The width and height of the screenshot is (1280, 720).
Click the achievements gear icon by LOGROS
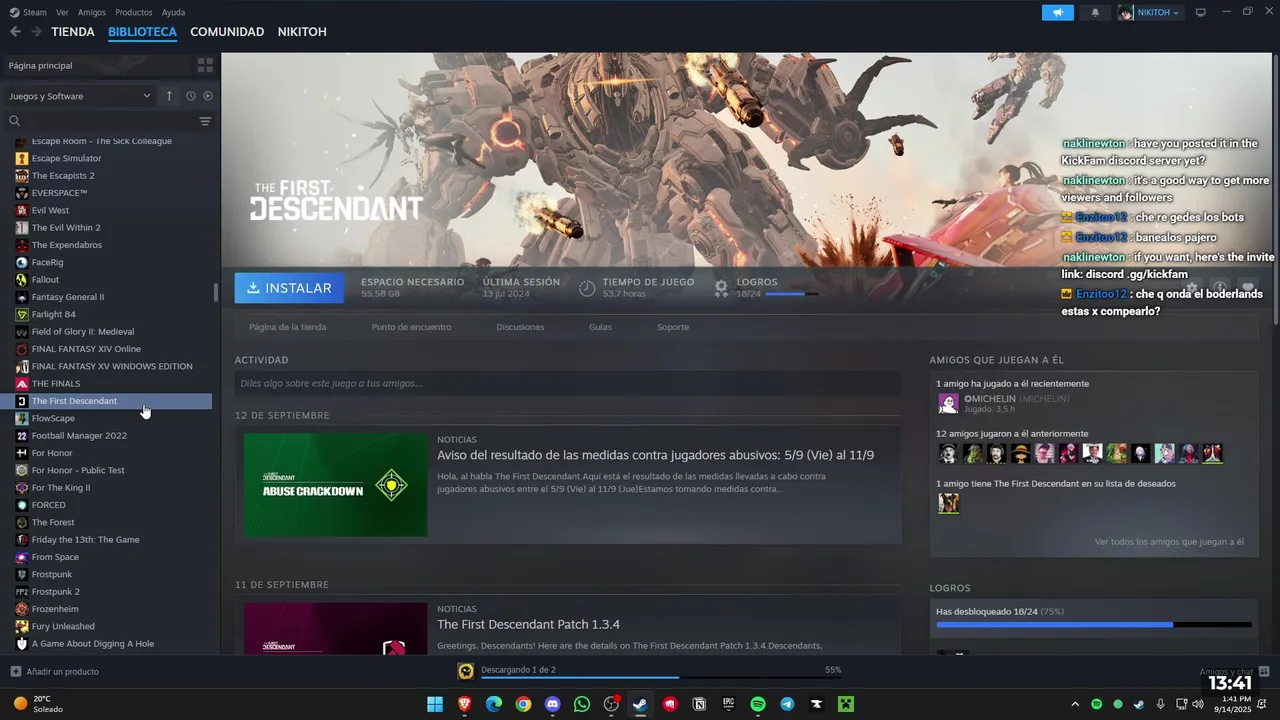click(721, 288)
